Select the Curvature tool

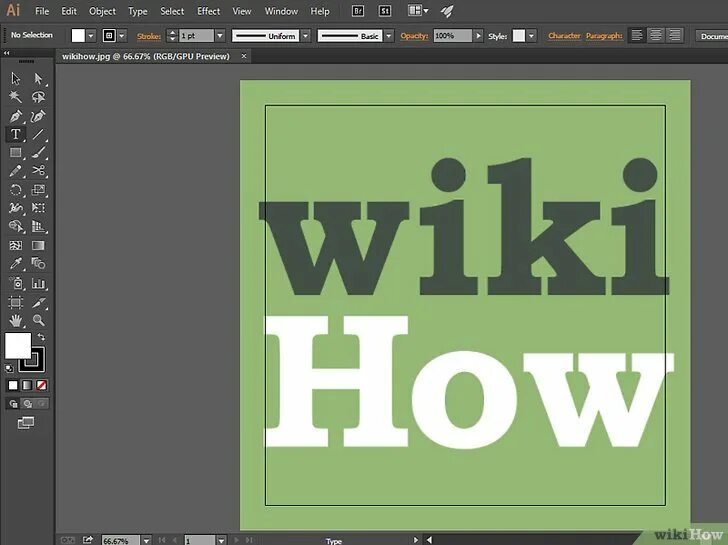pyautogui.click(x=38, y=116)
